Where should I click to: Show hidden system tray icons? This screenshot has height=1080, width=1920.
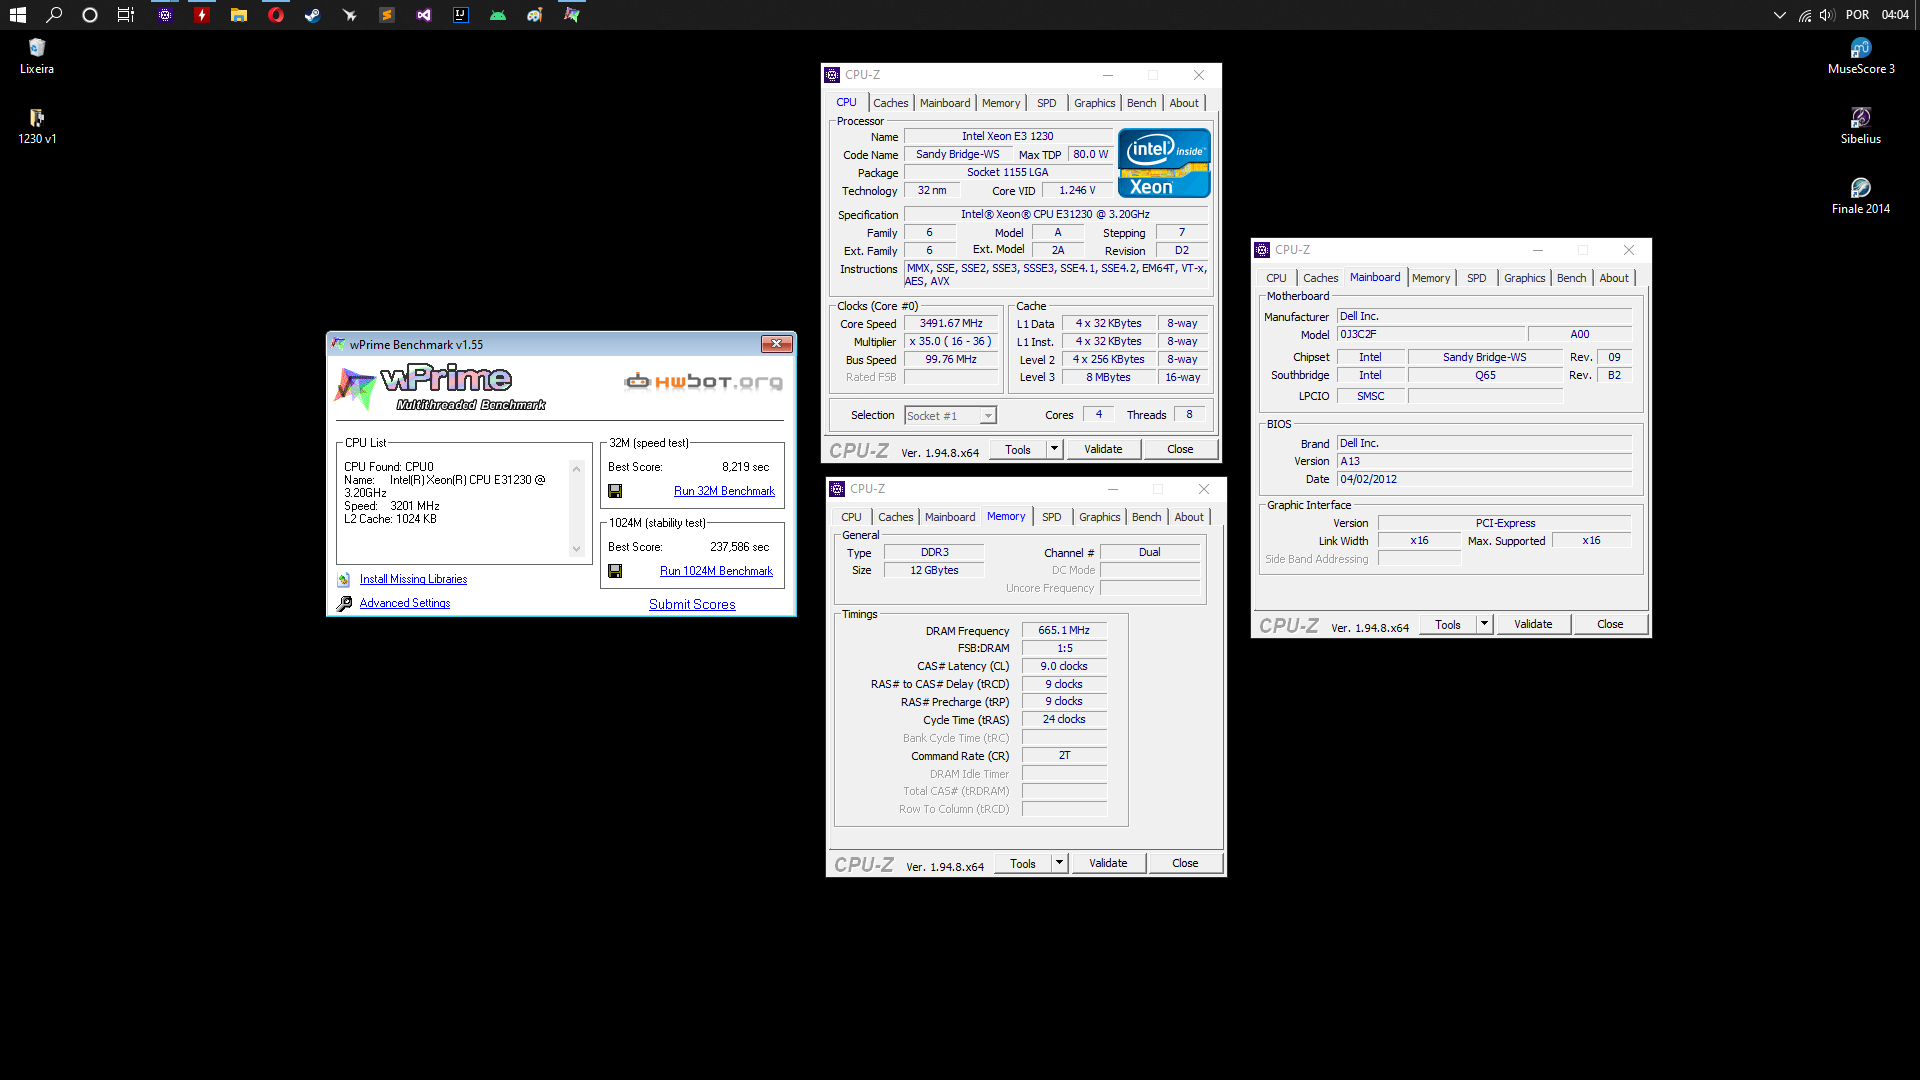point(1780,15)
